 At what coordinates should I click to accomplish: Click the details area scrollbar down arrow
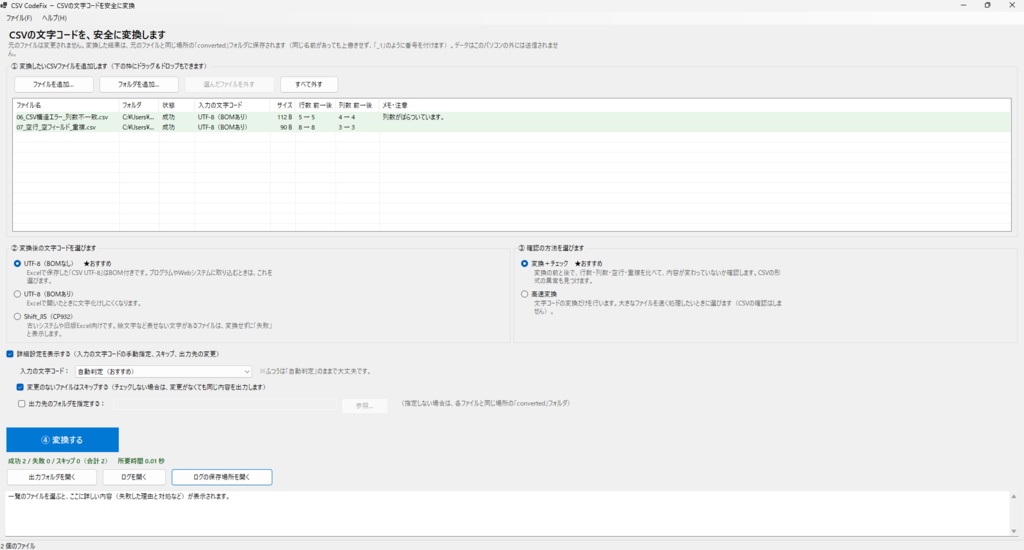pos(1014,531)
